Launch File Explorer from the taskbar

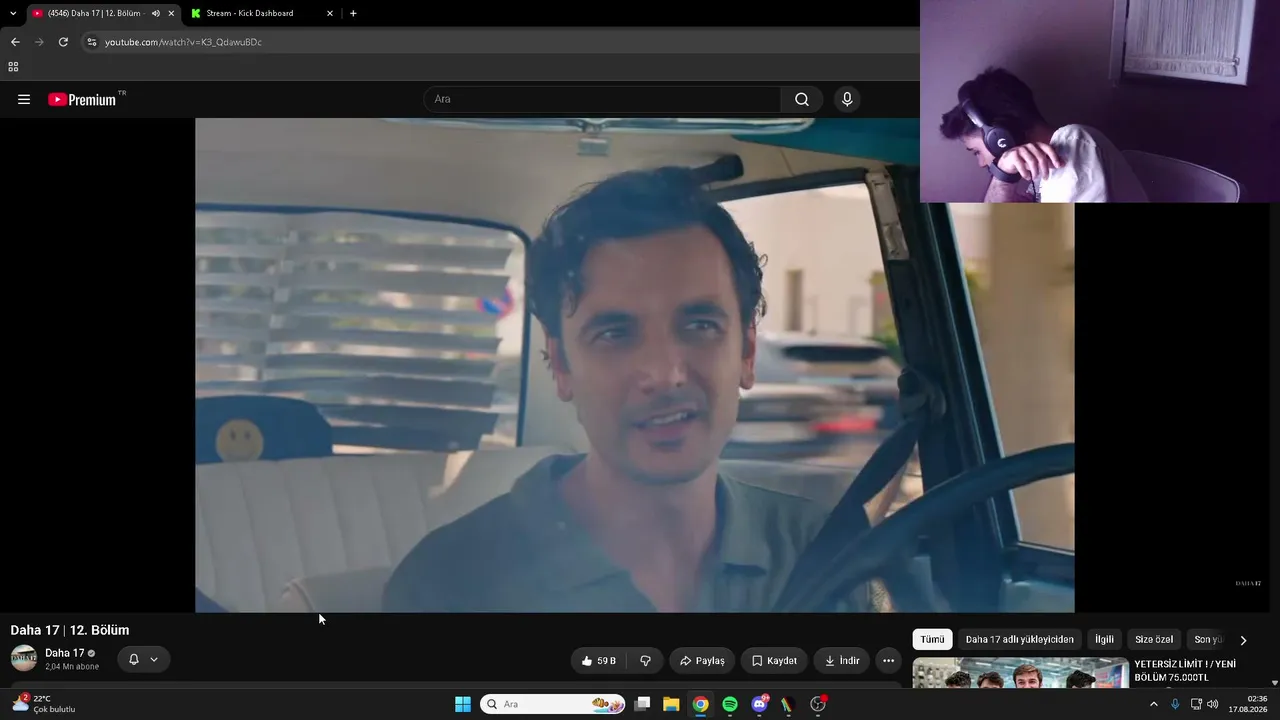[x=671, y=704]
